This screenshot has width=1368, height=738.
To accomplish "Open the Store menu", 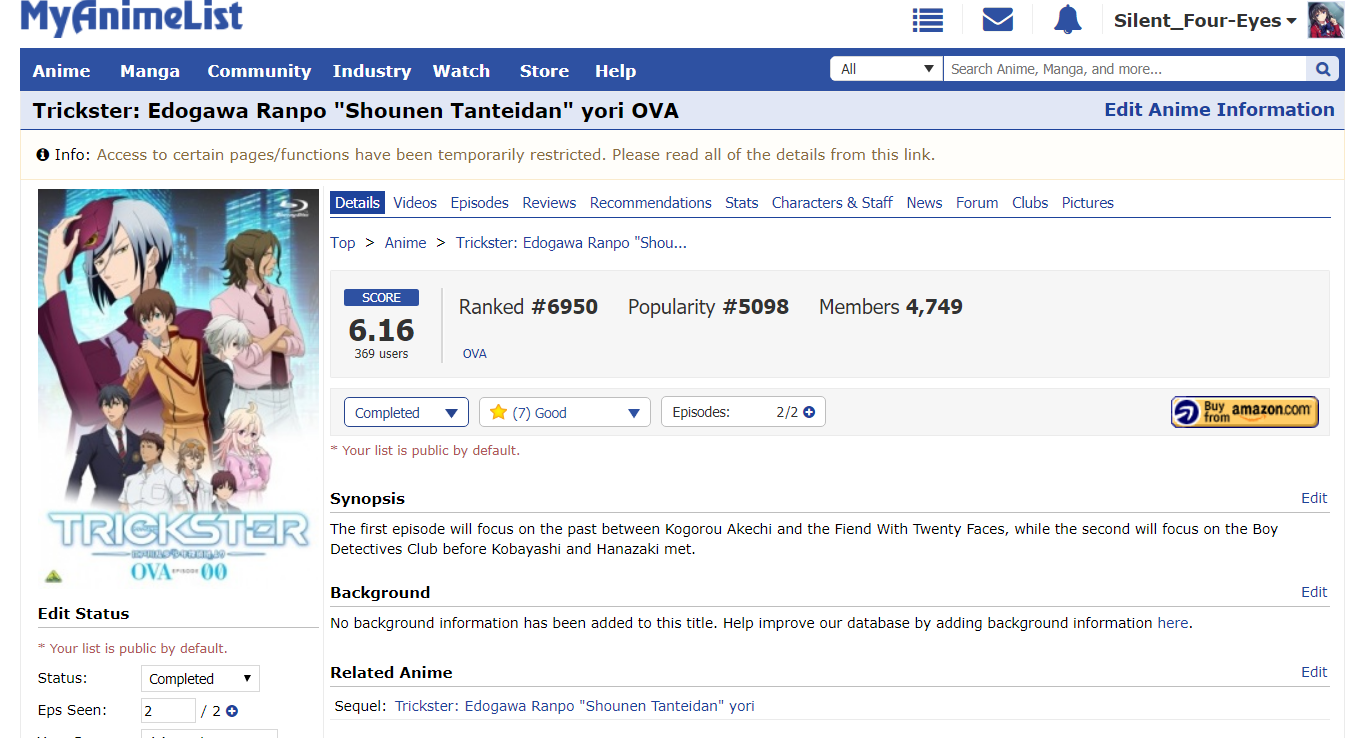I will pyautogui.click(x=544, y=71).
